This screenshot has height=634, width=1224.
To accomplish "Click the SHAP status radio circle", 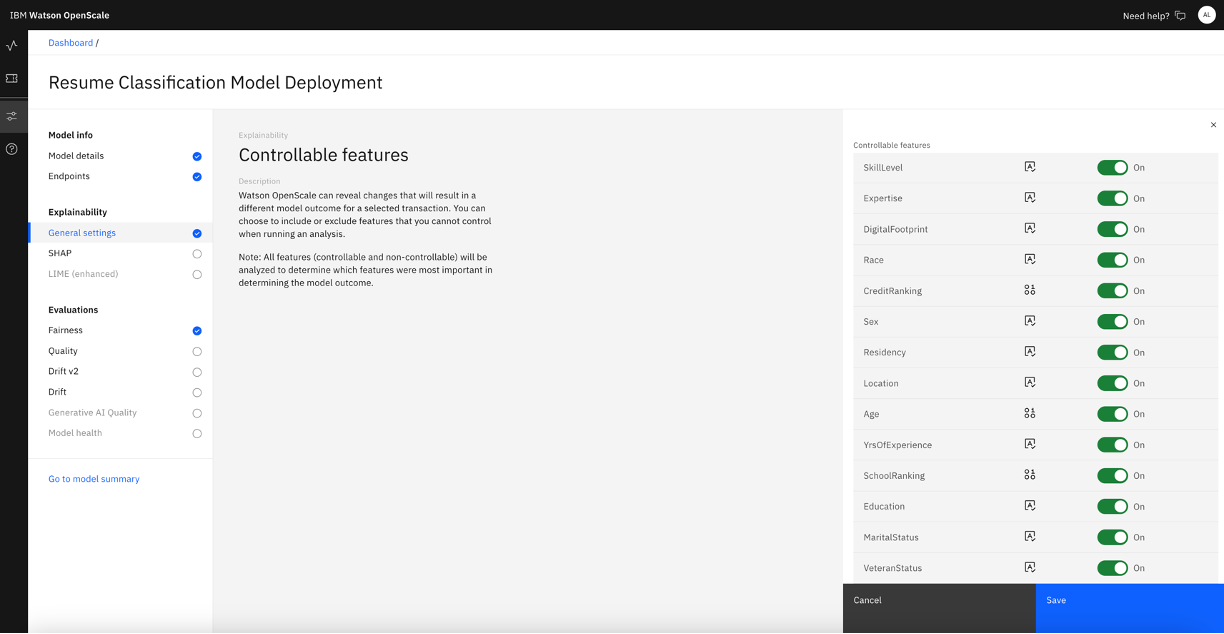I will [197, 254].
